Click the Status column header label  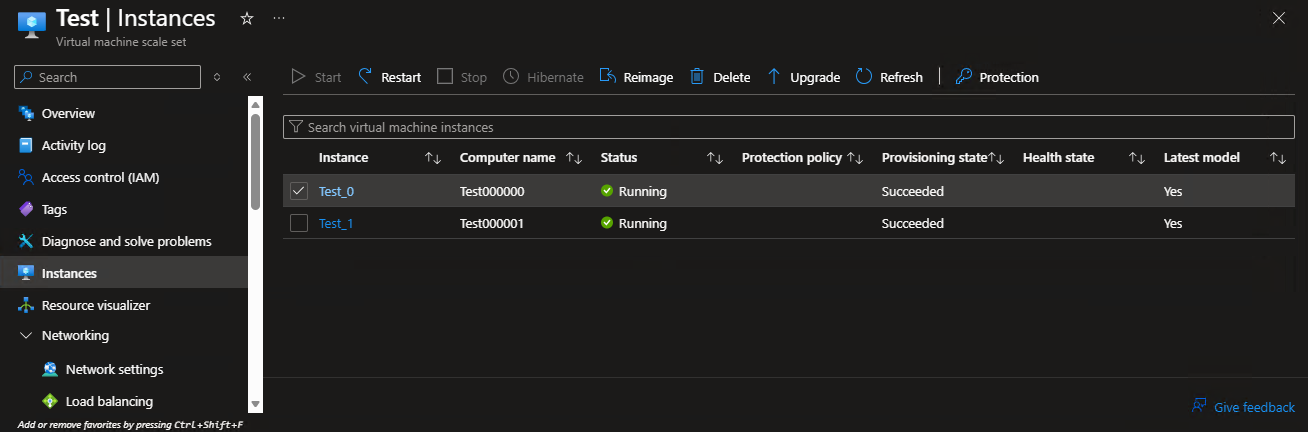tap(619, 158)
